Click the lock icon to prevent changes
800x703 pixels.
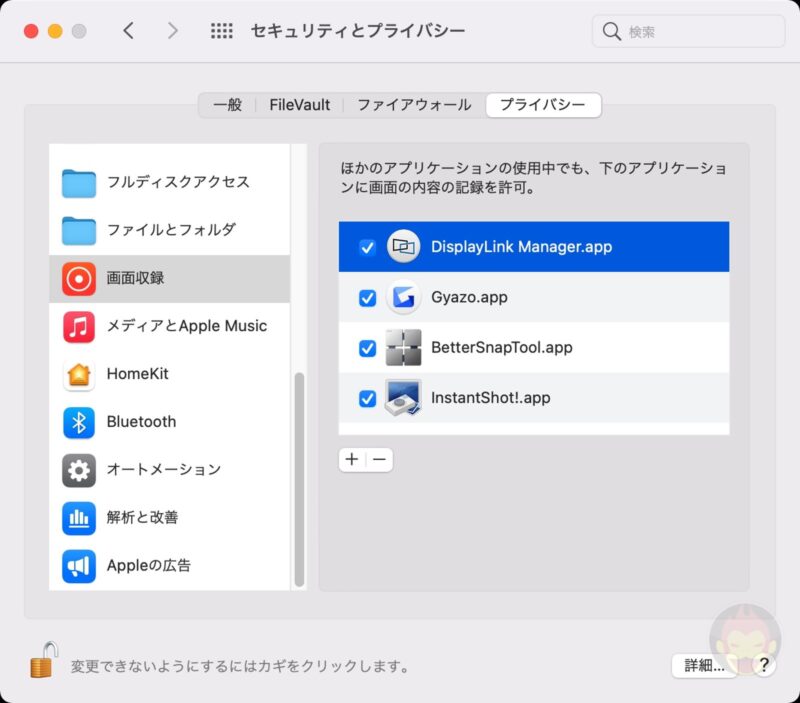tap(42, 661)
